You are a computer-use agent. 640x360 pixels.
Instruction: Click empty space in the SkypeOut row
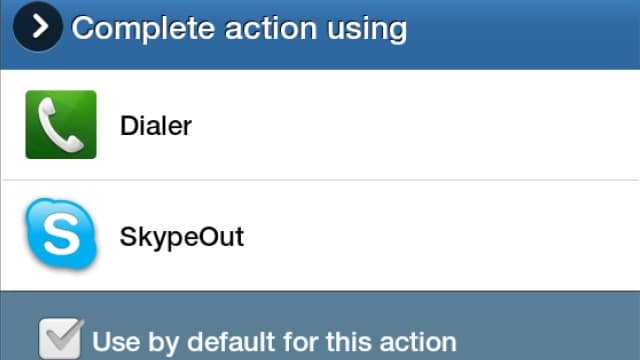click(x=441, y=236)
